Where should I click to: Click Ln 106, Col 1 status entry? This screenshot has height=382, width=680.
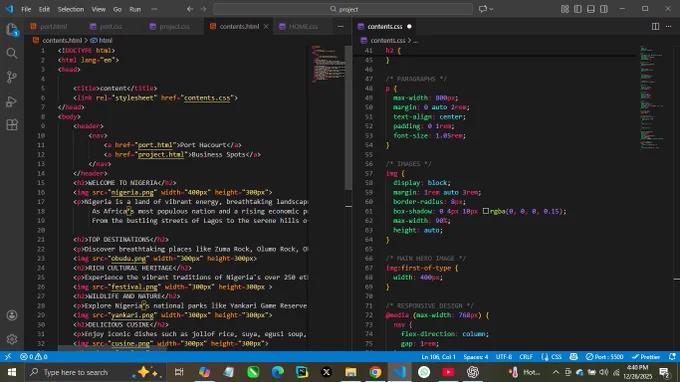(x=438, y=357)
